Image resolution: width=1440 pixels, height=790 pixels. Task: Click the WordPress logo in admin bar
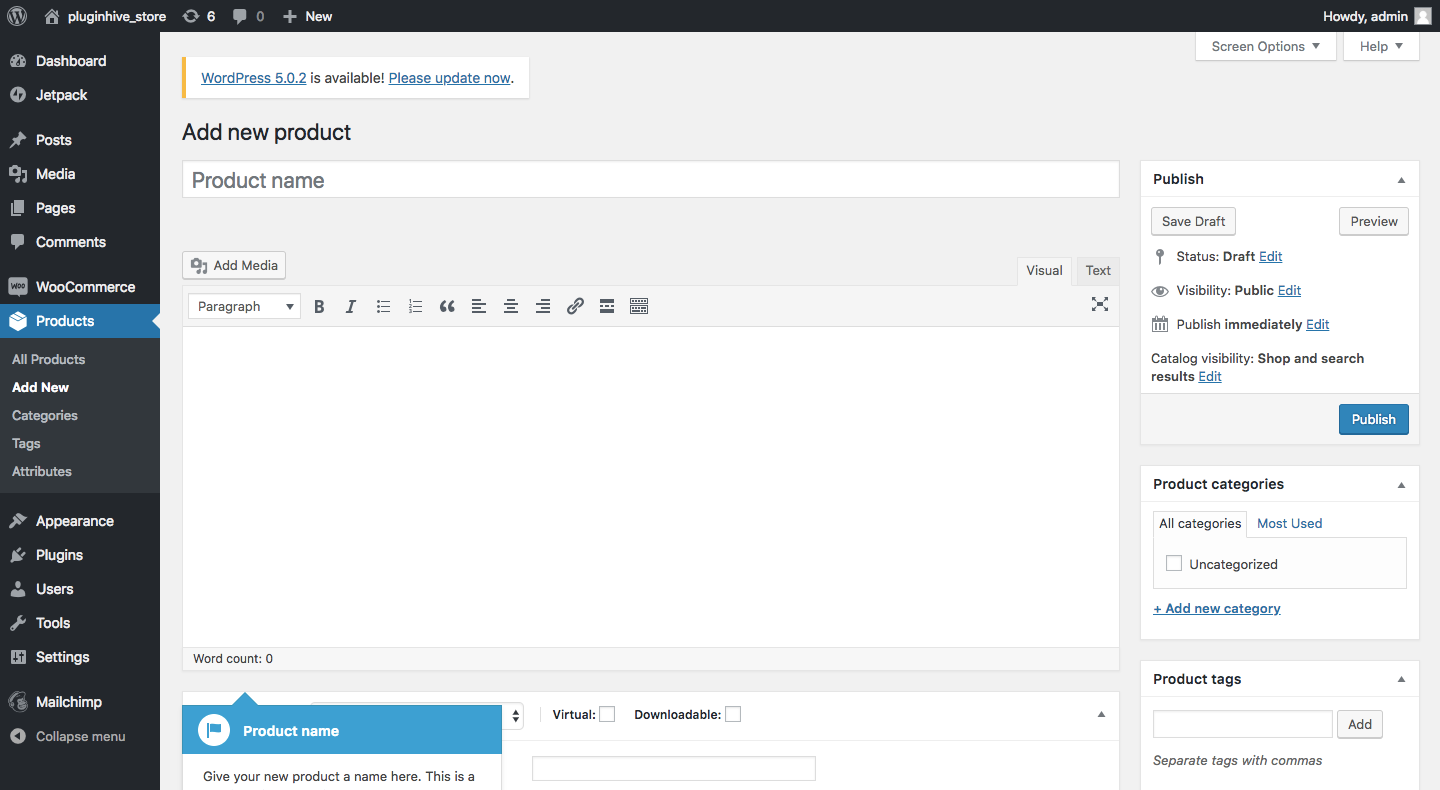(17, 16)
